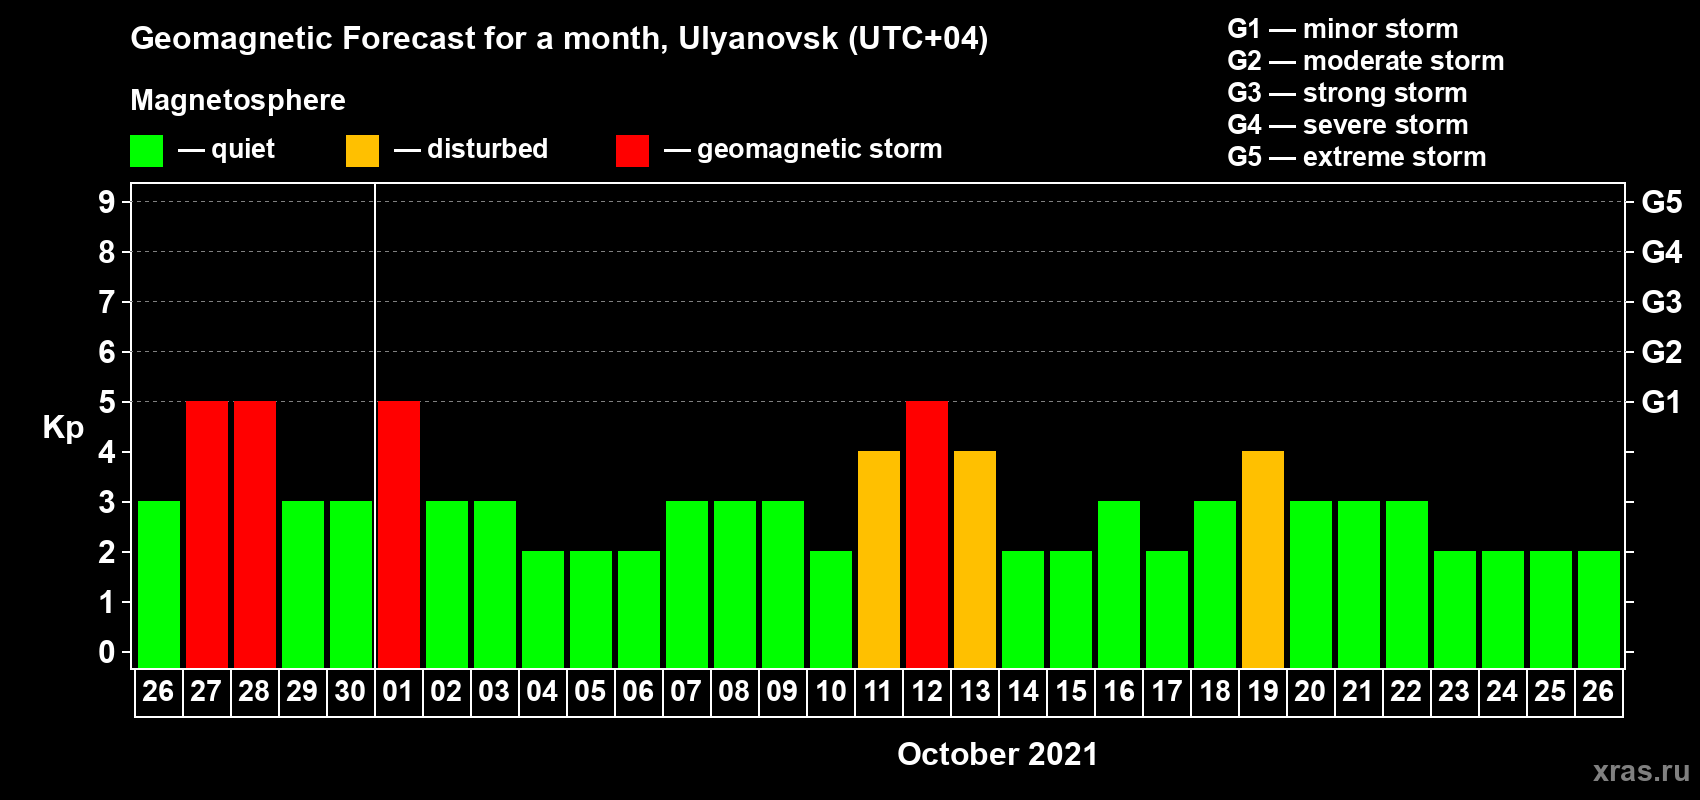Click the 'October 2021' axis label
1700x800 pixels.
pos(998,754)
